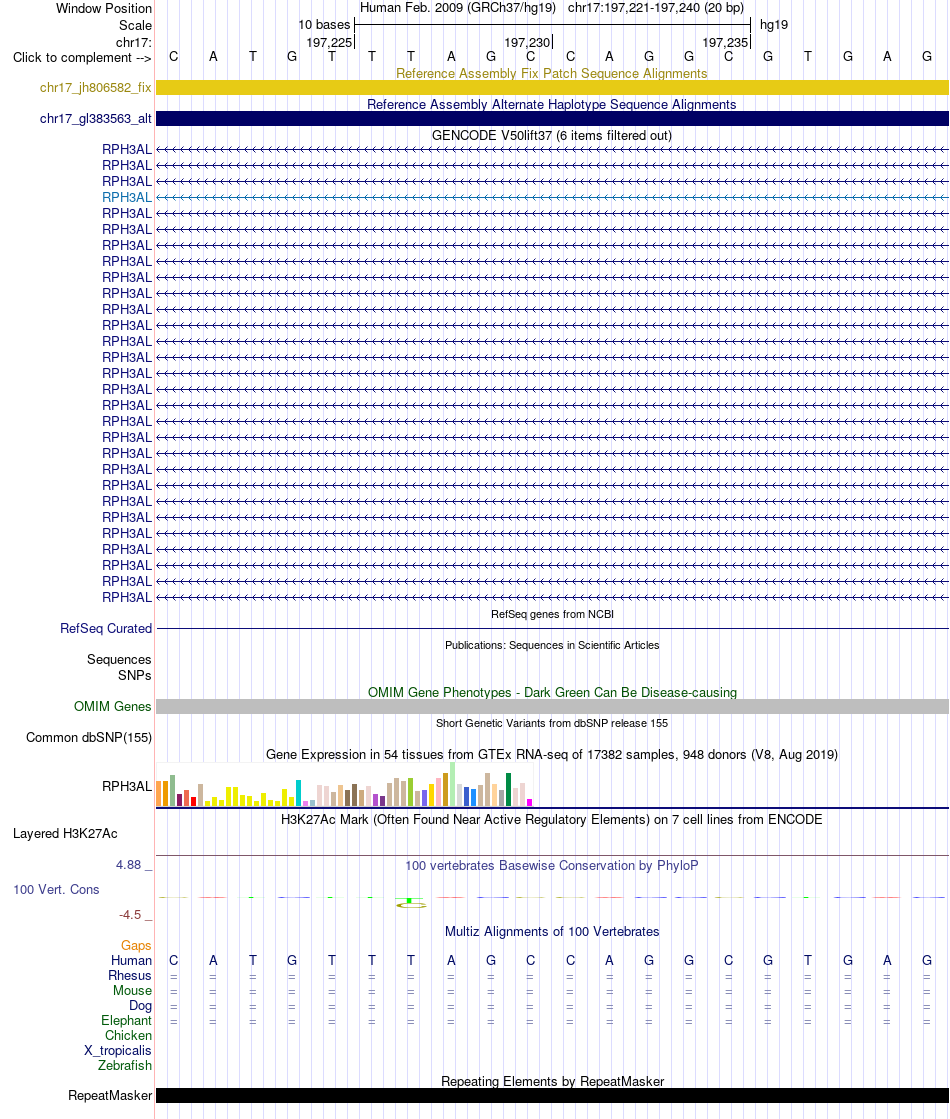
Task: Click the RepeatMasker track label
Action: 110,1095
